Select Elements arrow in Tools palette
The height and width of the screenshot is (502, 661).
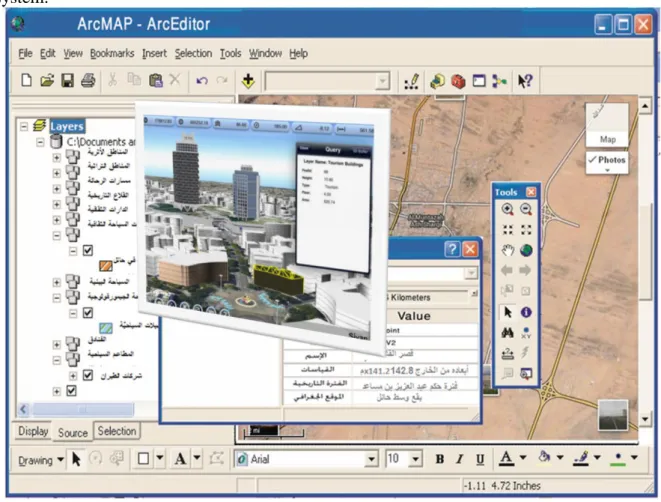click(x=508, y=312)
